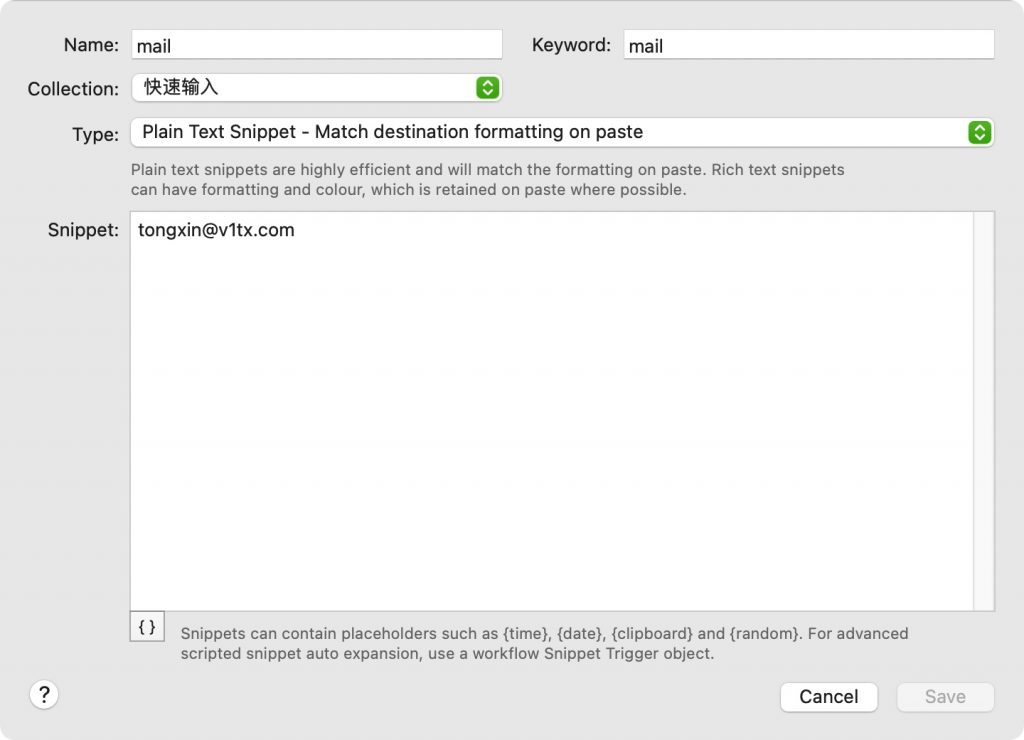Click the 'Type:' label

(x=95, y=135)
